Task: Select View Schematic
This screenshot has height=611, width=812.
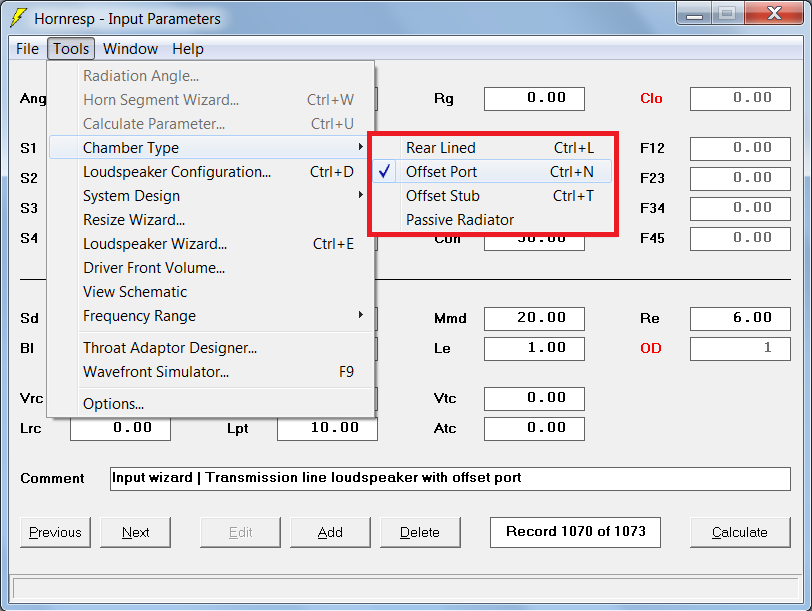Action: pos(211,292)
